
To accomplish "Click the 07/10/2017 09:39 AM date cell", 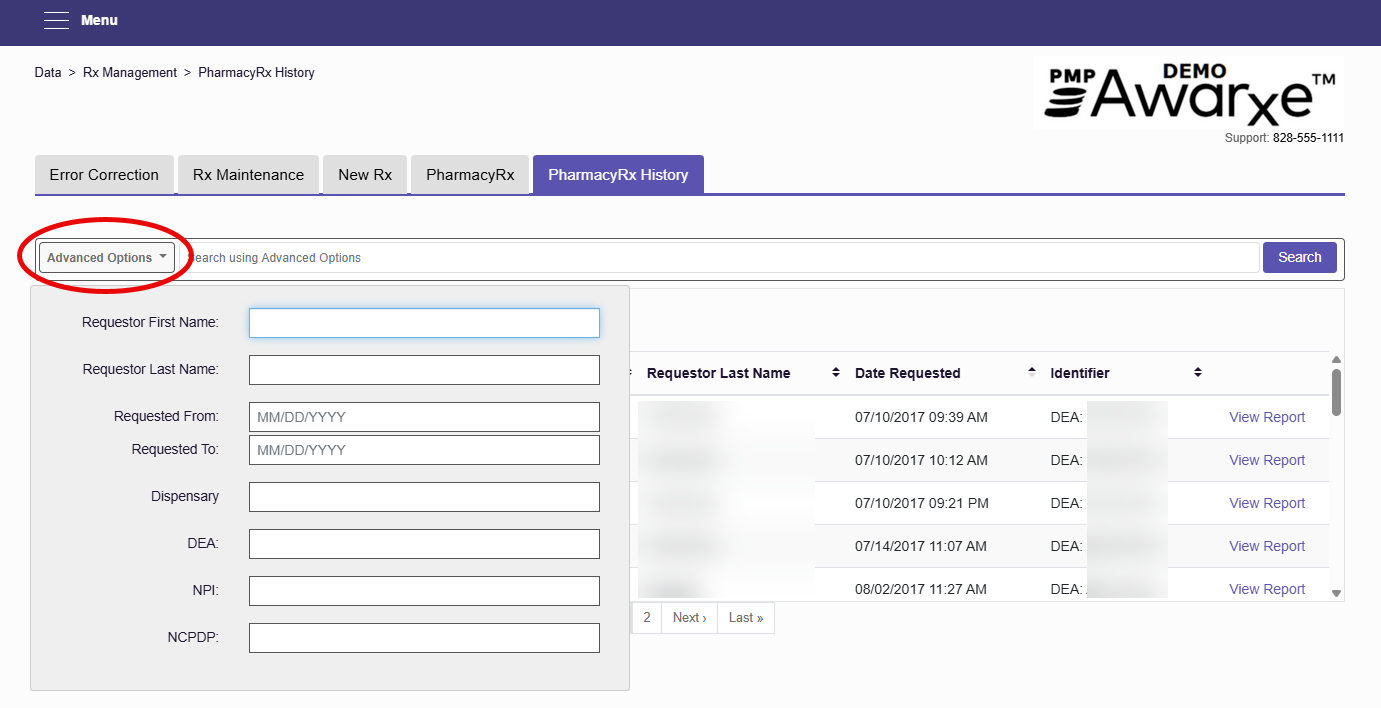I will coord(921,417).
